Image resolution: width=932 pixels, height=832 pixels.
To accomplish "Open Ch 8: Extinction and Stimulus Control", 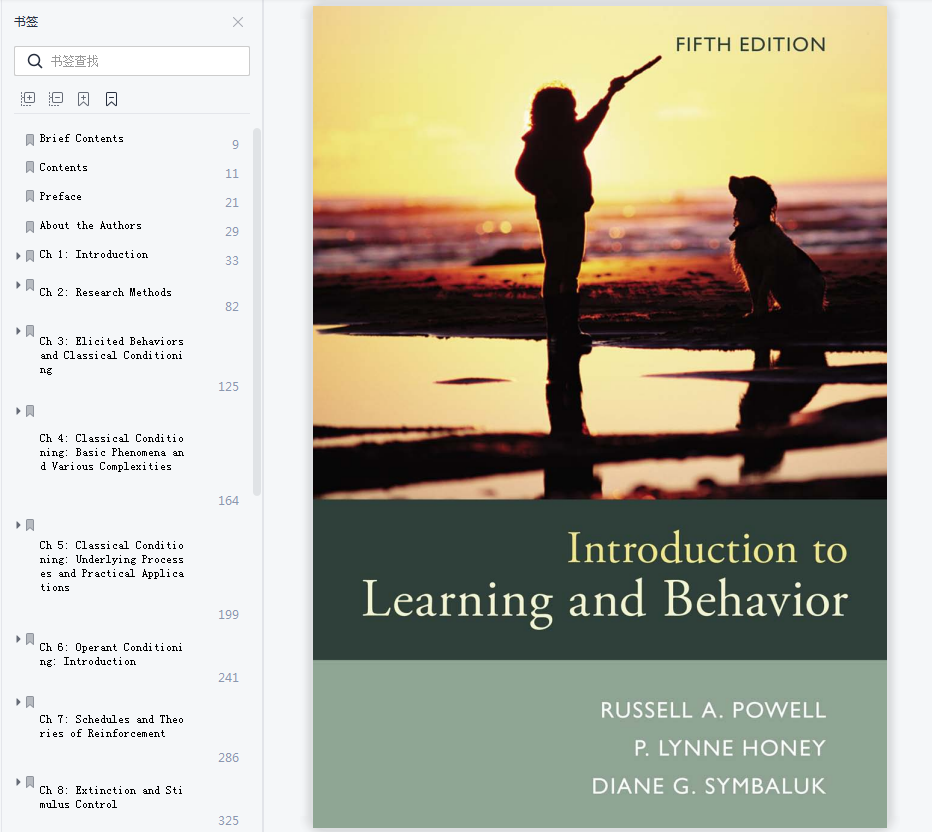I will coord(111,798).
